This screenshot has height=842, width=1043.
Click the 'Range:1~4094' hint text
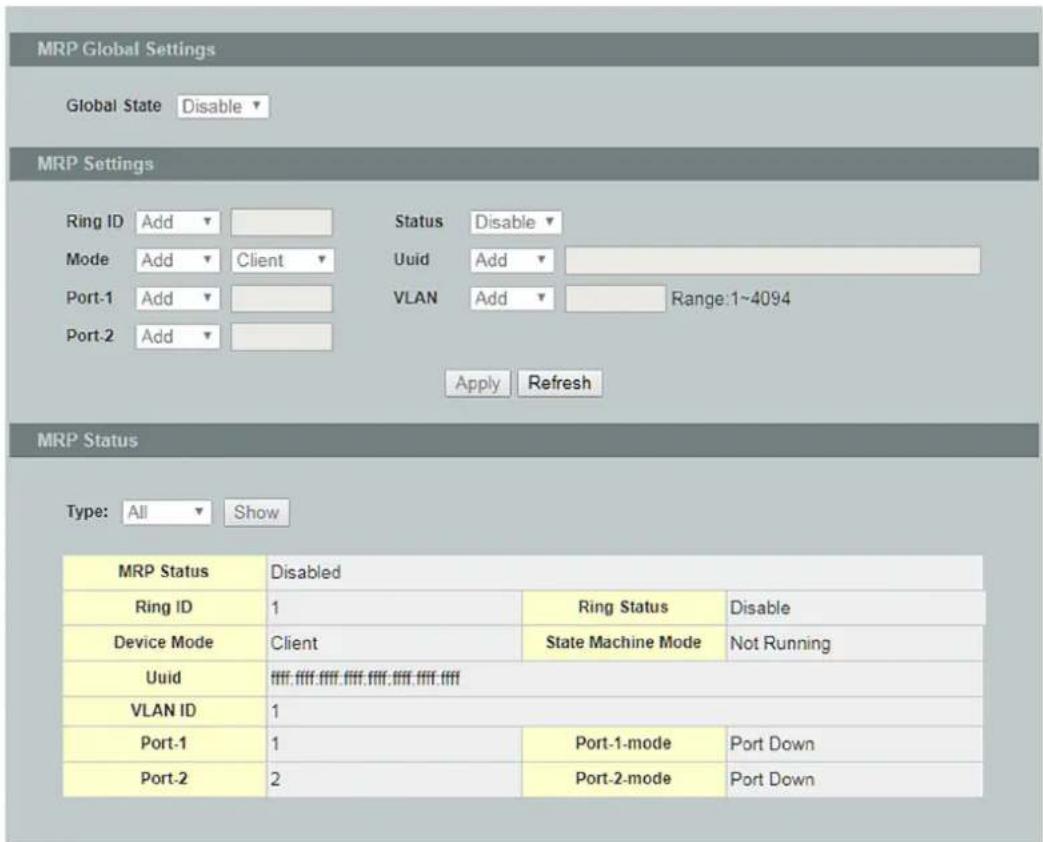pyautogui.click(x=730, y=299)
